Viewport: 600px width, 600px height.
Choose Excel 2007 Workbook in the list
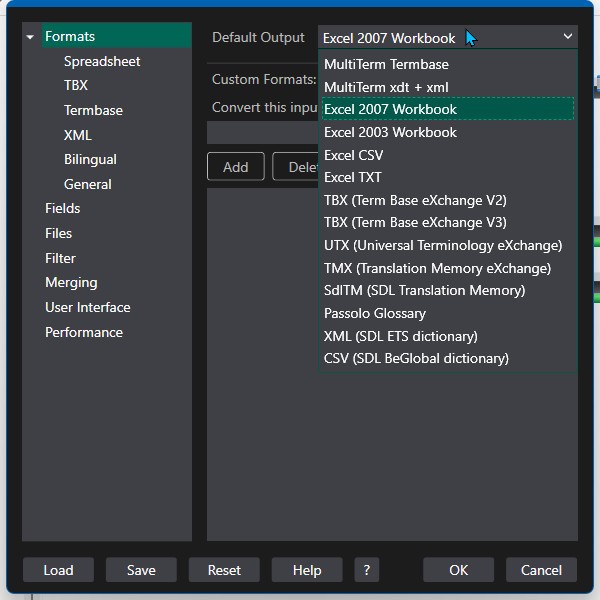coord(447,109)
